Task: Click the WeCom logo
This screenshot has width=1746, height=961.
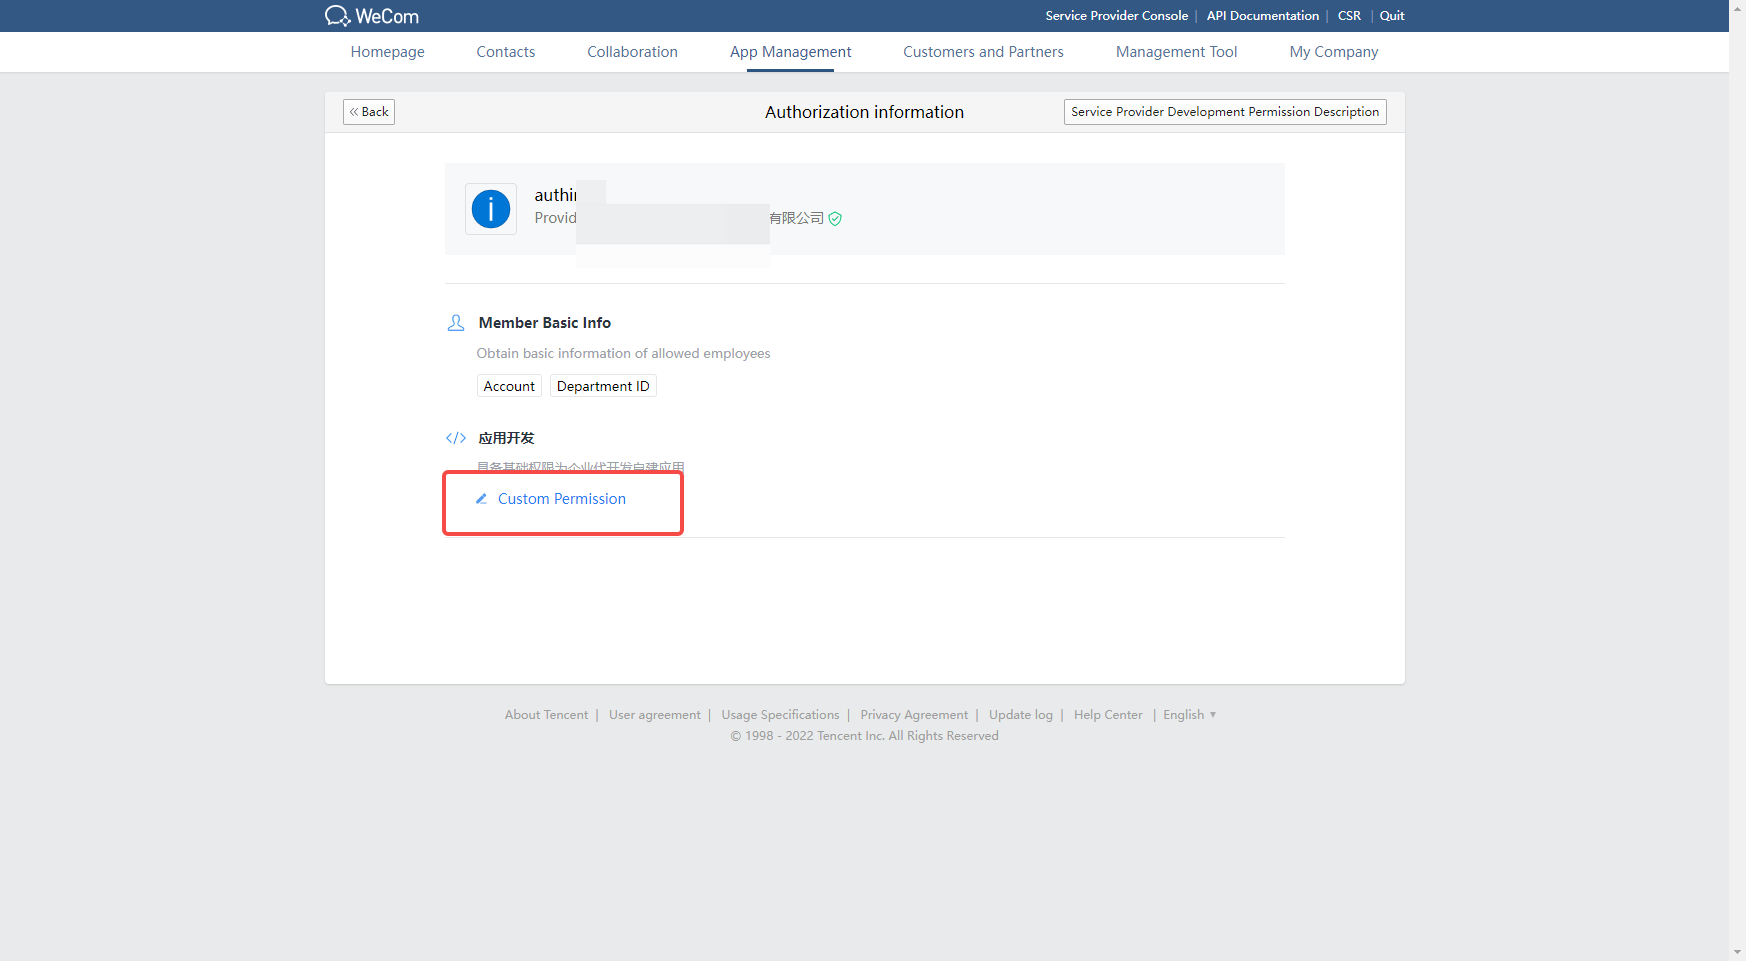Action: click(371, 16)
